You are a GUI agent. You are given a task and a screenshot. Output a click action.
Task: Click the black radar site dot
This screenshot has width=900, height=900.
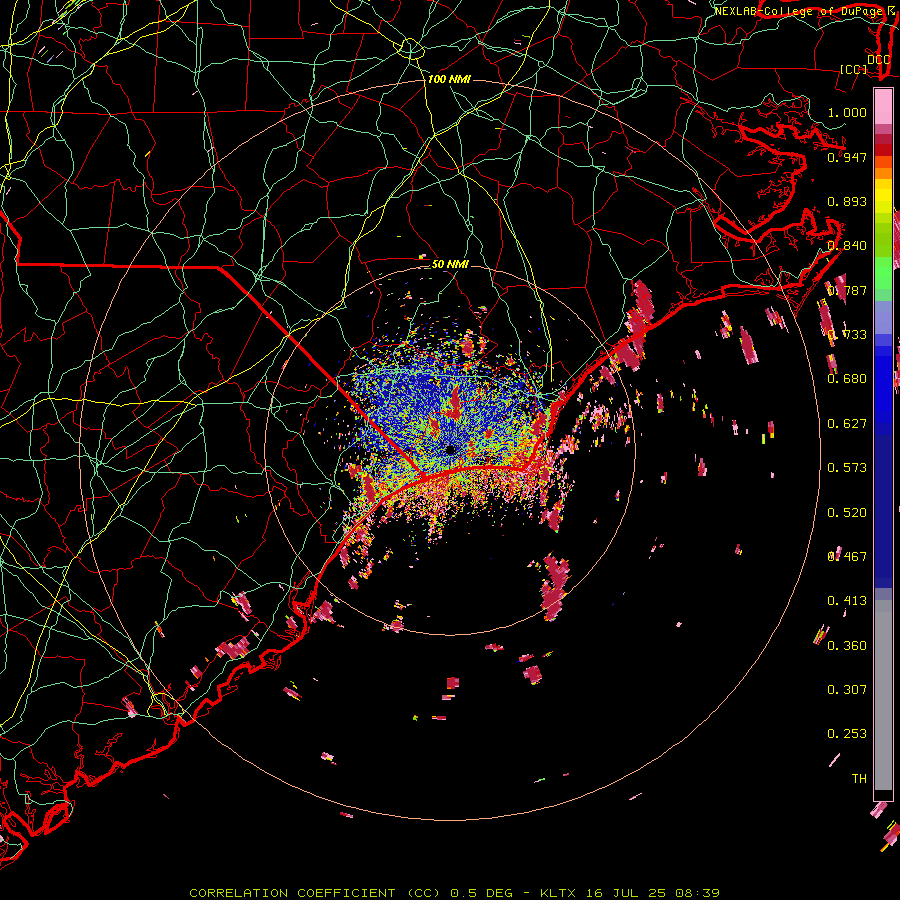(x=451, y=450)
